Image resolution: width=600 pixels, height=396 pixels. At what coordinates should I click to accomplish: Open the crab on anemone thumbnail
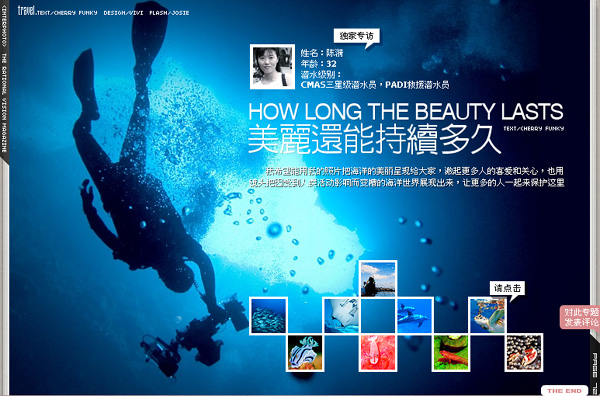tap(524, 352)
